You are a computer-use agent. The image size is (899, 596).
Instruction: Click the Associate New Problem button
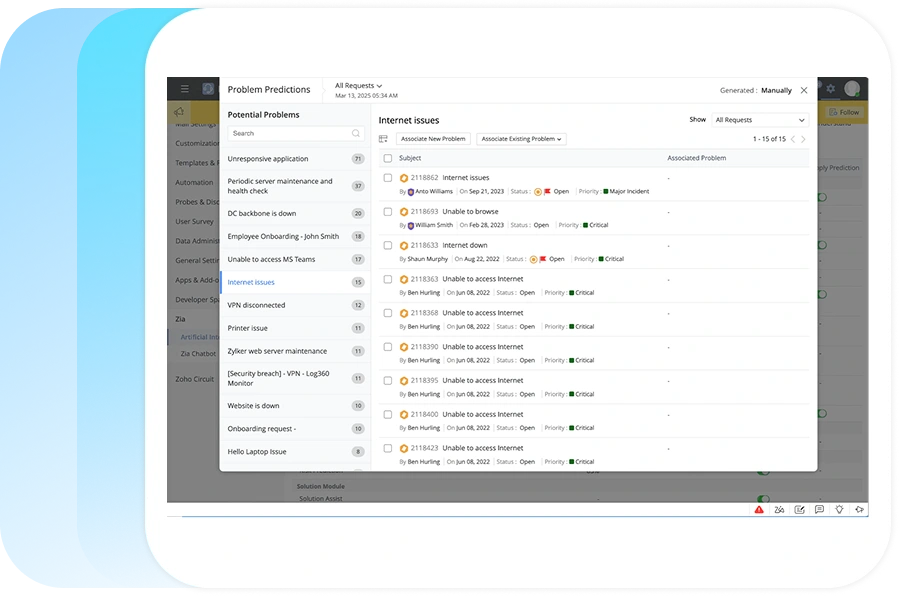point(432,139)
